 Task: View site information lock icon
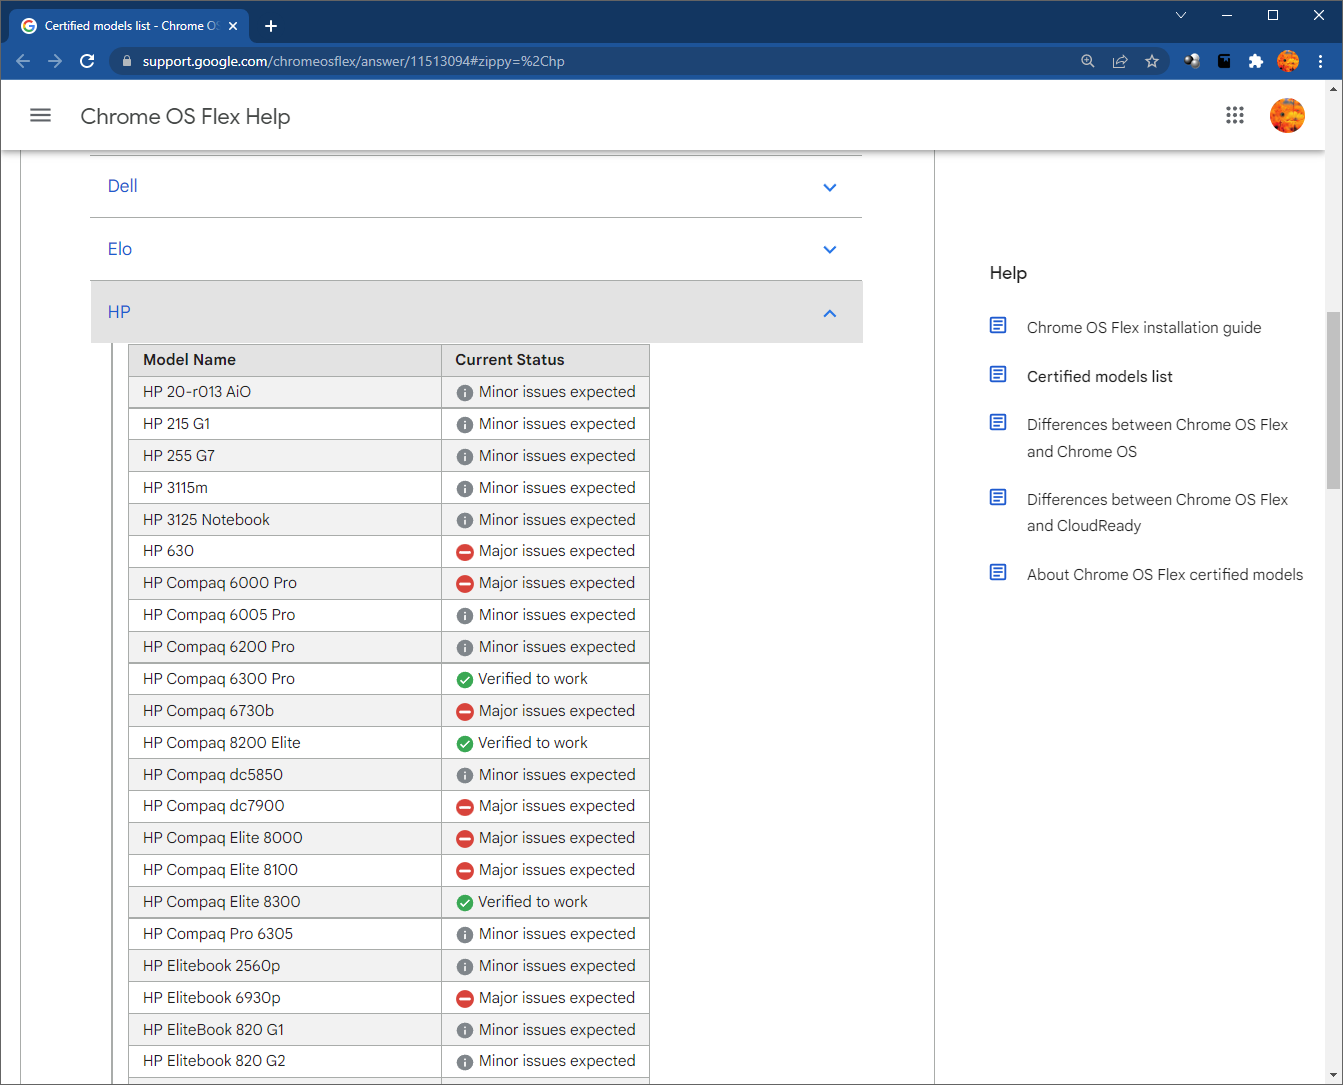pos(126,61)
